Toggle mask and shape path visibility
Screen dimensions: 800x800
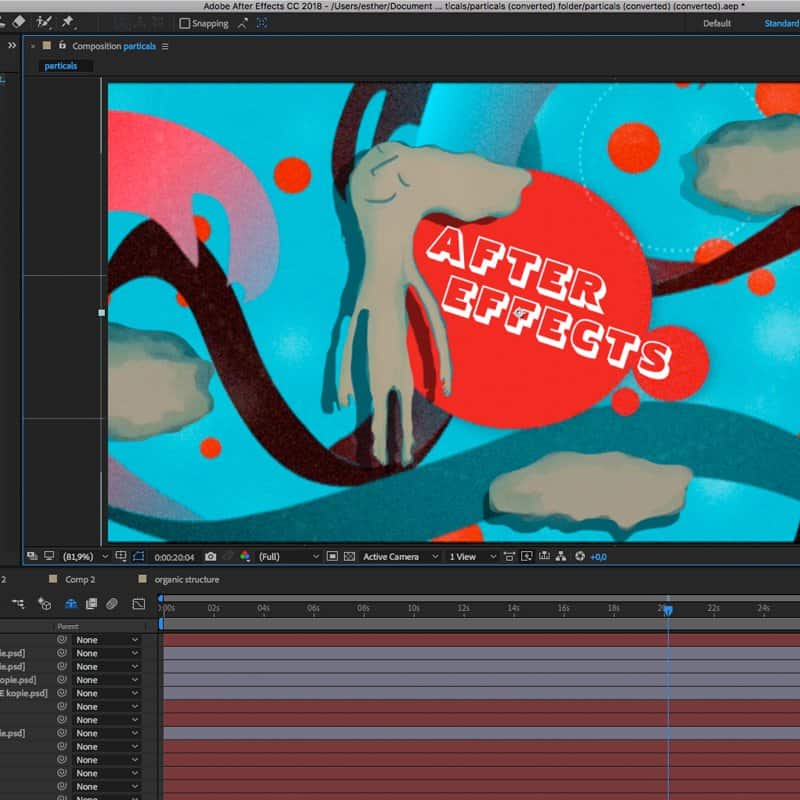click(139, 556)
